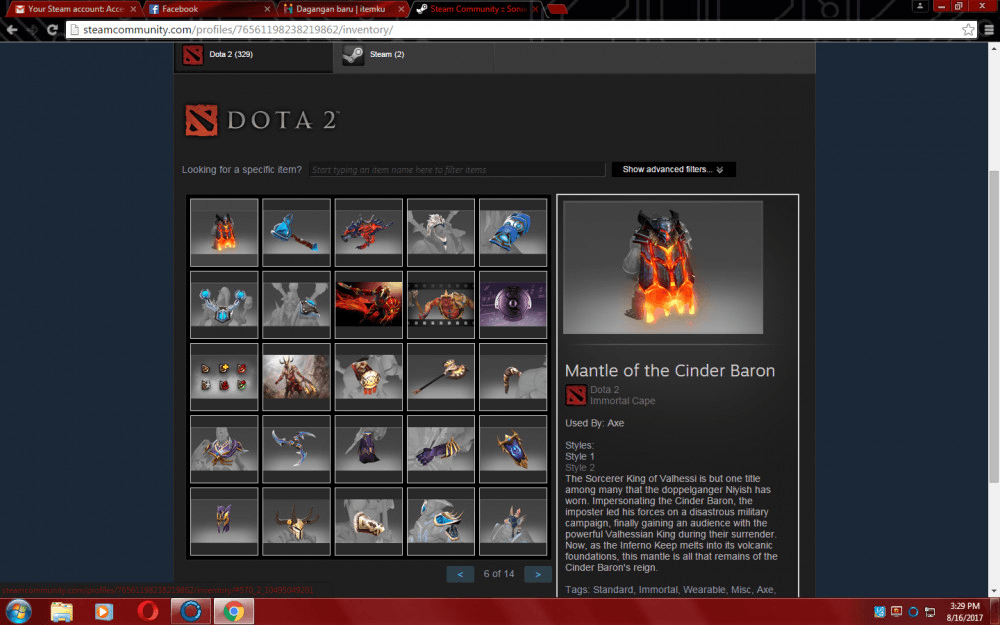Switch to Dota 2 (329) inventory tab
The image size is (1000, 625).
point(253,55)
